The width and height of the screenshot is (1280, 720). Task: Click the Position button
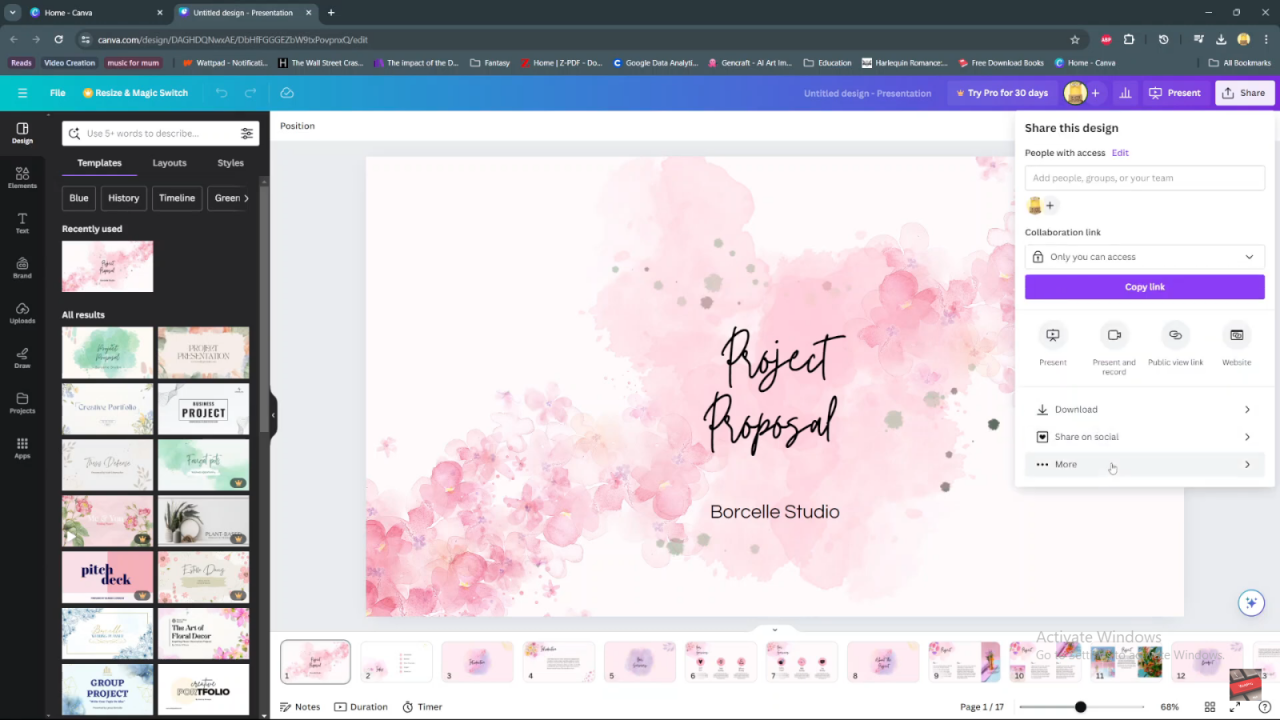click(x=297, y=126)
